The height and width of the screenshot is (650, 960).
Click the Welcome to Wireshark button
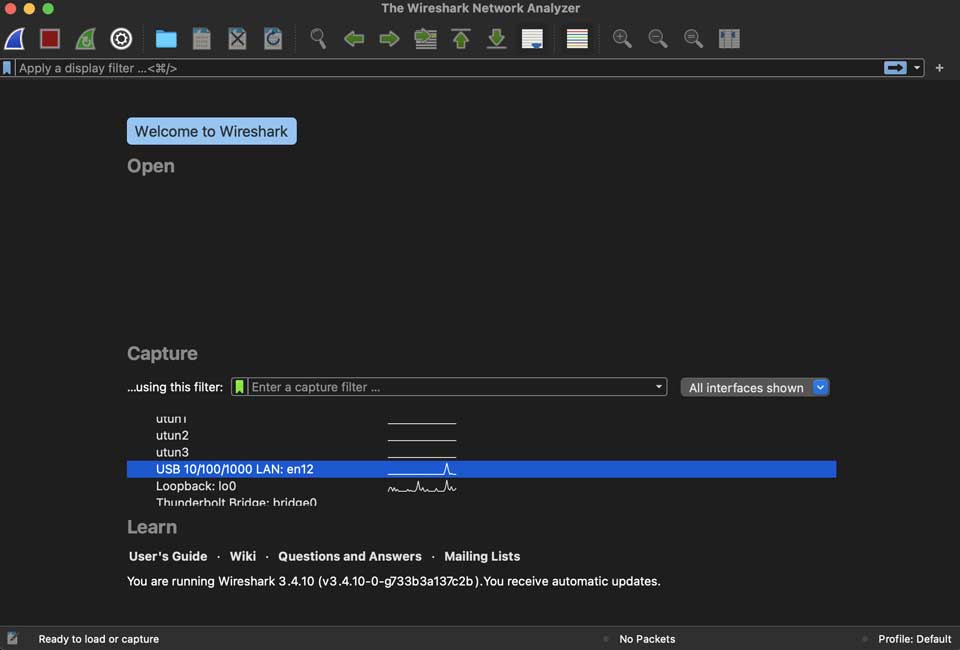[211, 131]
